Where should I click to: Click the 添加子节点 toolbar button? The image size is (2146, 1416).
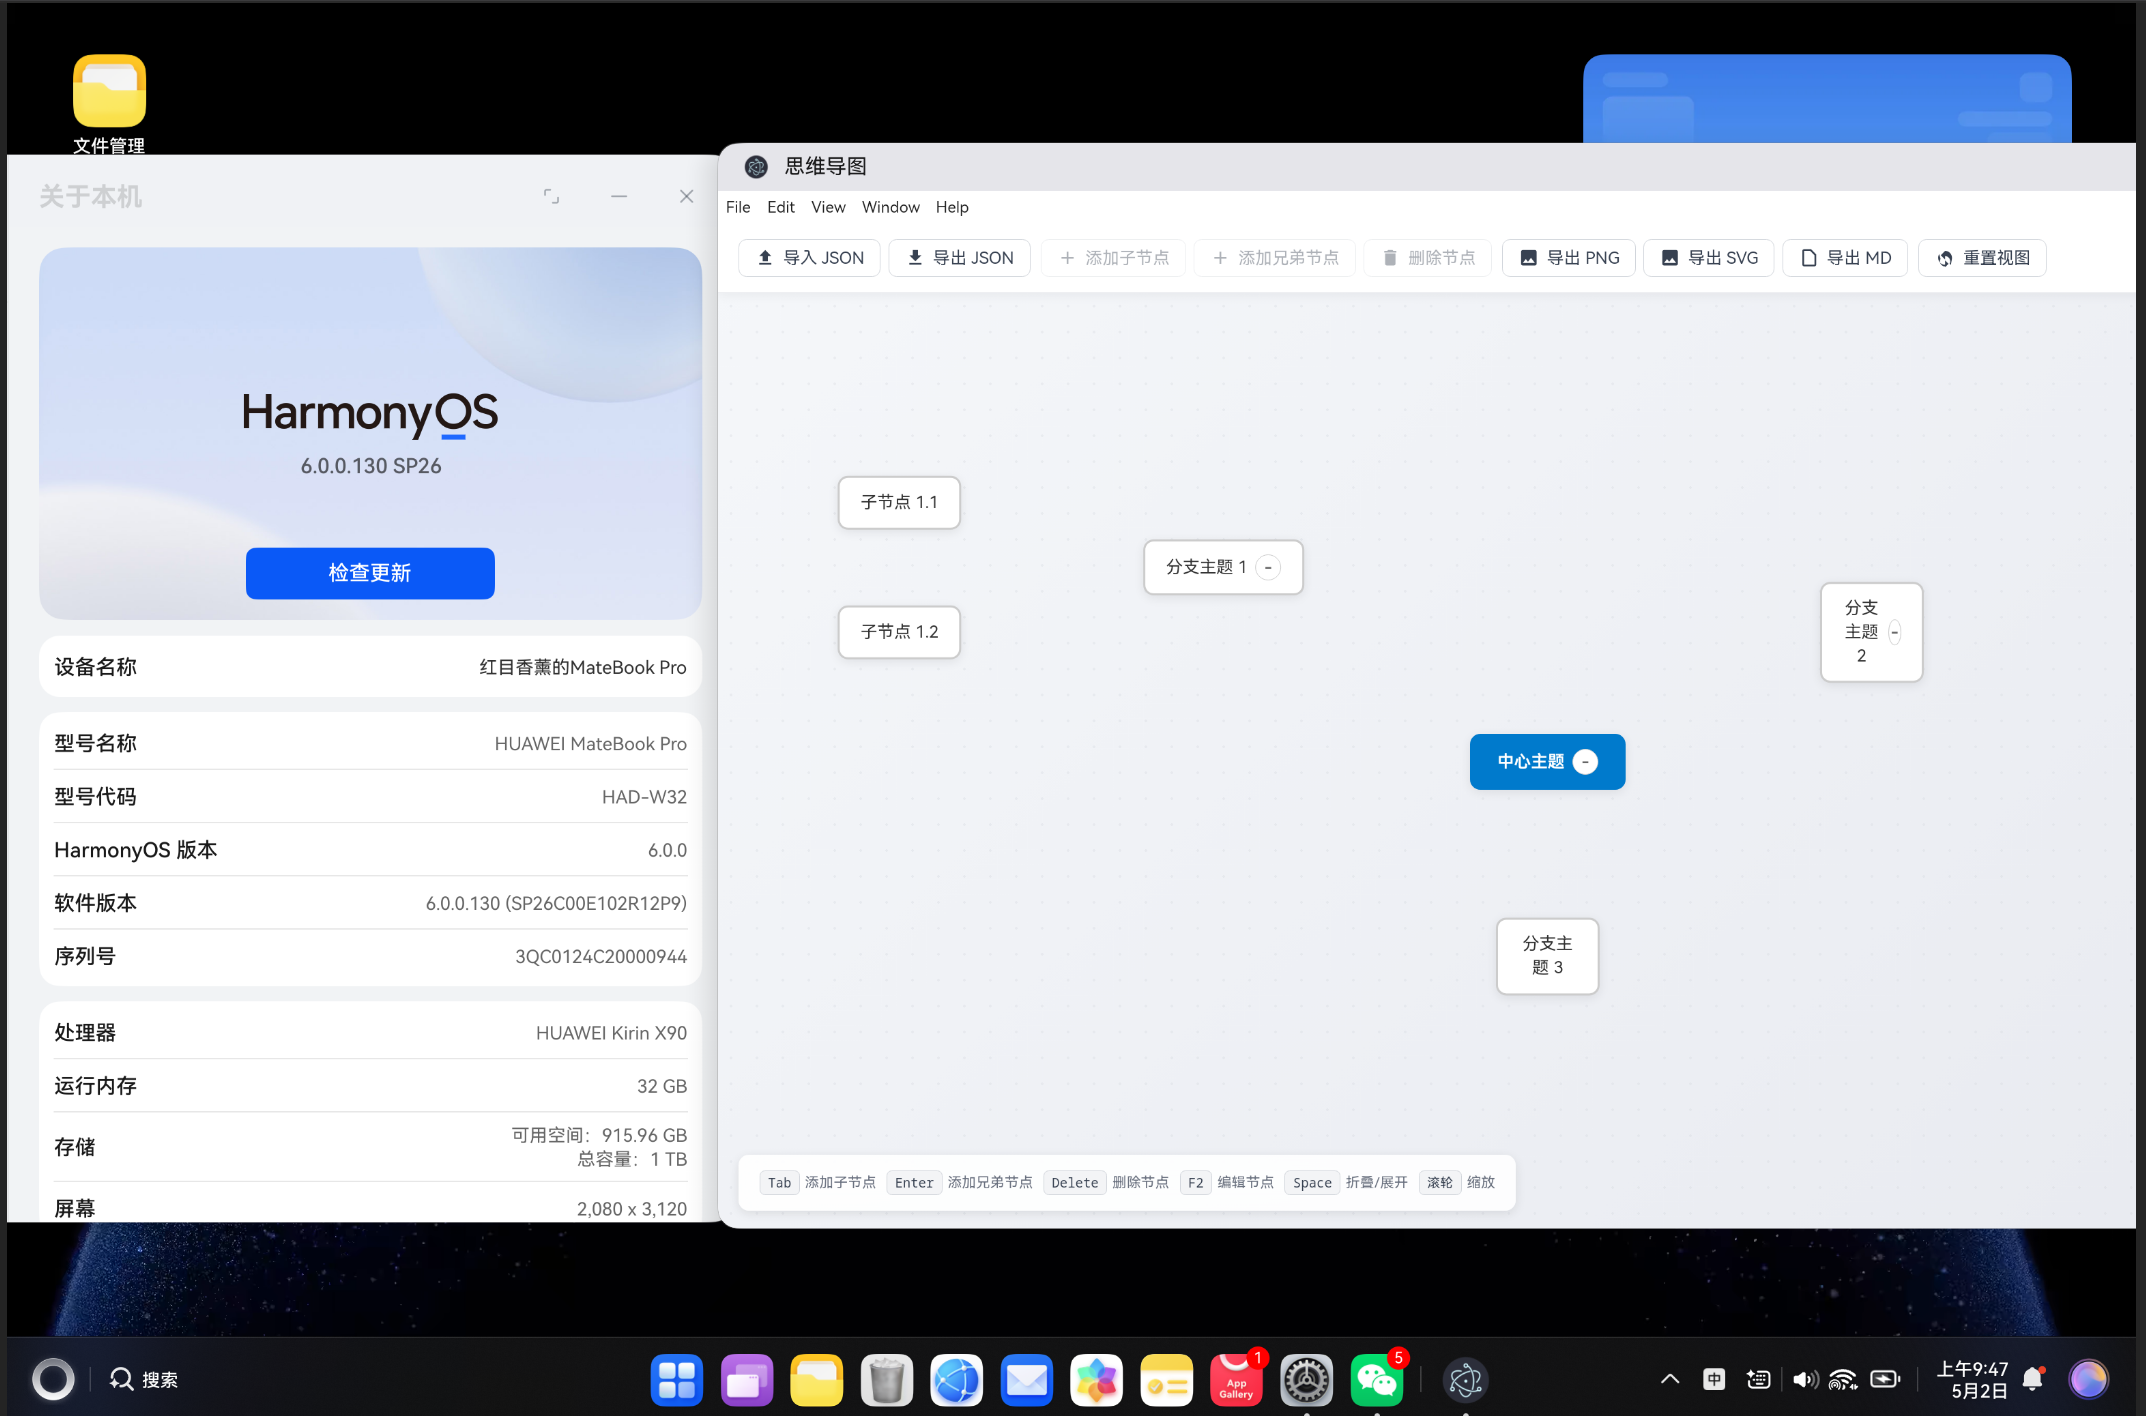[1113, 258]
